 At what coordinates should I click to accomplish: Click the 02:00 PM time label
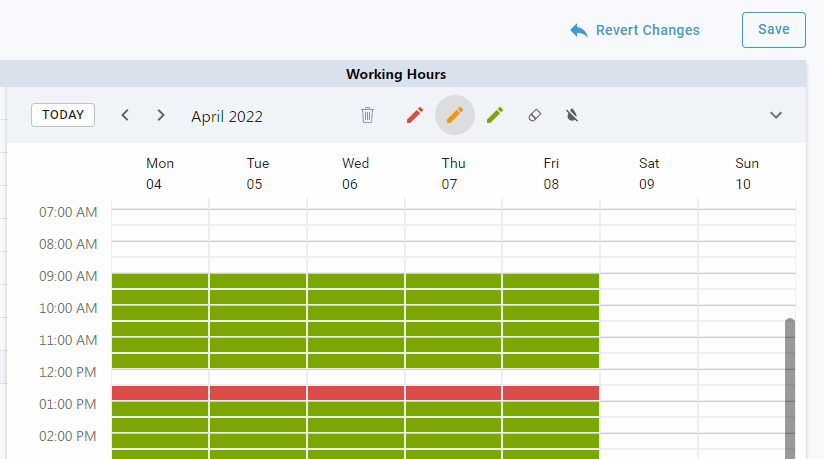click(68, 436)
